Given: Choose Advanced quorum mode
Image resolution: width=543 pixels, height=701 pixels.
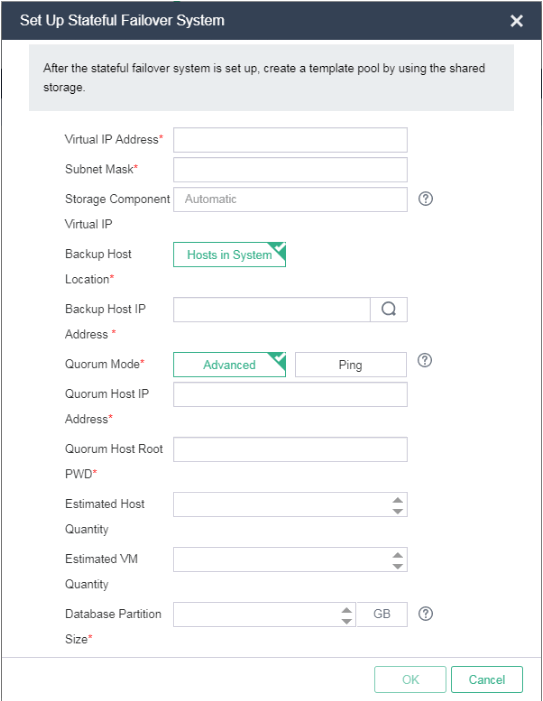Looking at the screenshot, I should [x=229, y=365].
